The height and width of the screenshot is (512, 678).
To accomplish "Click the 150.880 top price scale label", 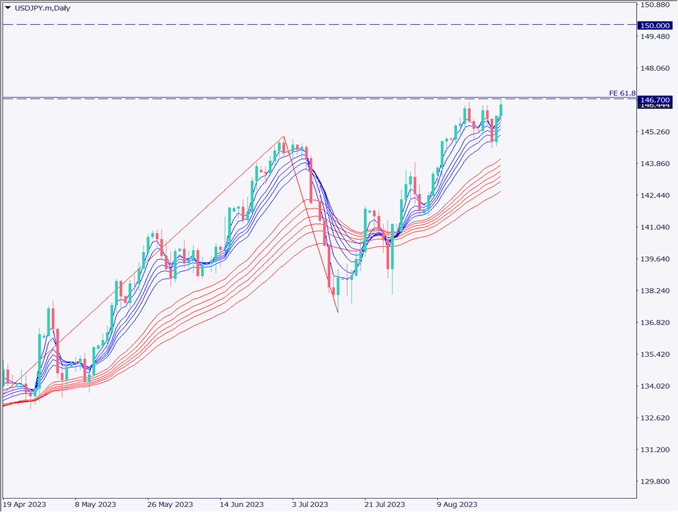I will (654, 6).
